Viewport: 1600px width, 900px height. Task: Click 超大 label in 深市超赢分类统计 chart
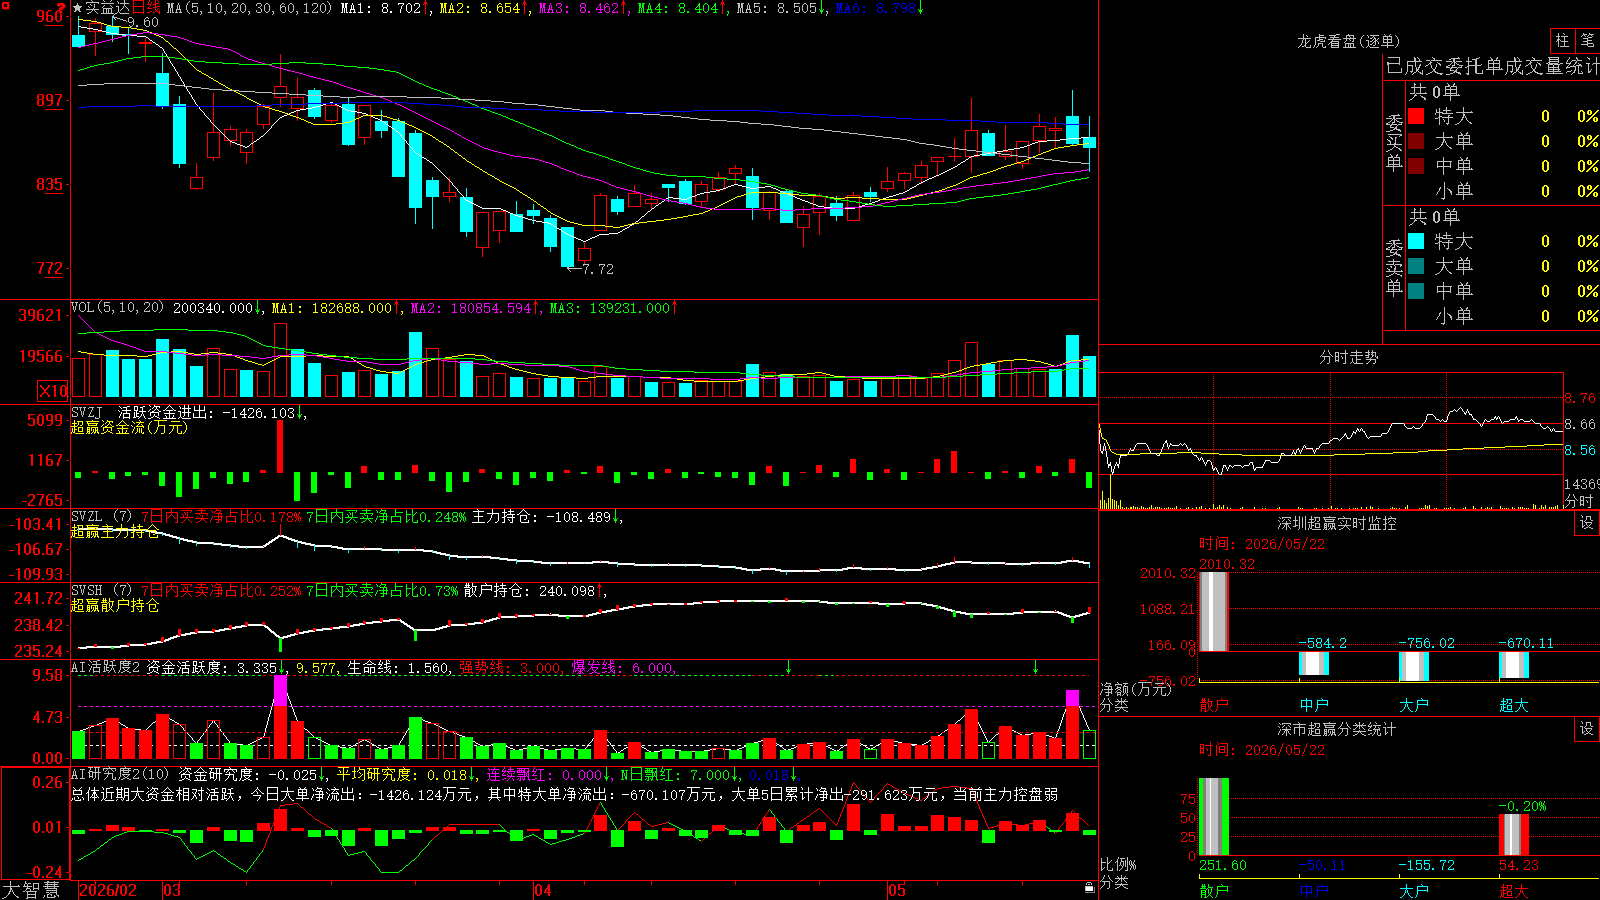coord(1514,890)
